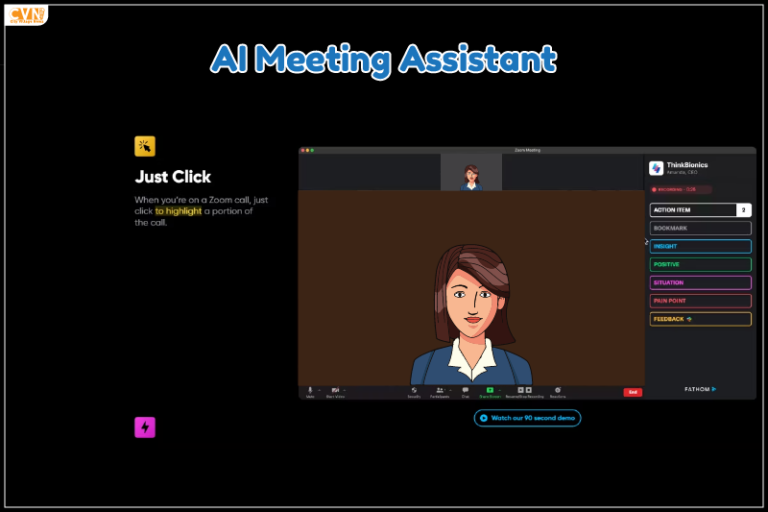Screen dimensions: 768x512
Task: Click the pink lightning bolt icon
Action: point(144,427)
